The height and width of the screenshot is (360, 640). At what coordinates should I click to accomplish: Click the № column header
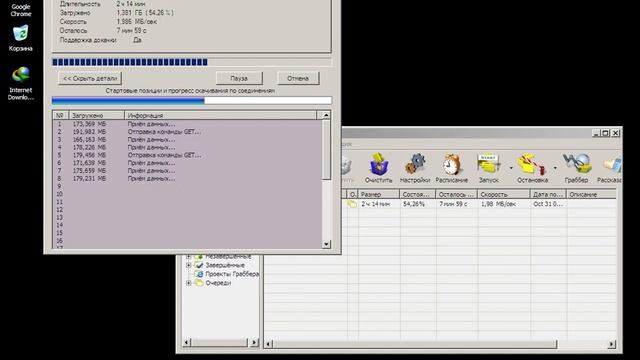[x=60, y=116]
